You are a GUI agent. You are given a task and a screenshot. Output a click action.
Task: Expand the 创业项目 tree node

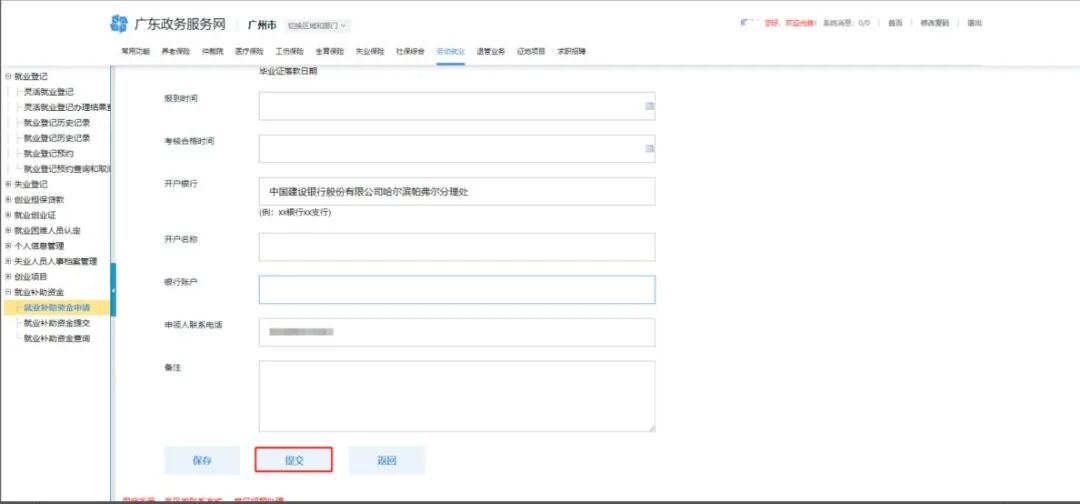(x=8, y=277)
